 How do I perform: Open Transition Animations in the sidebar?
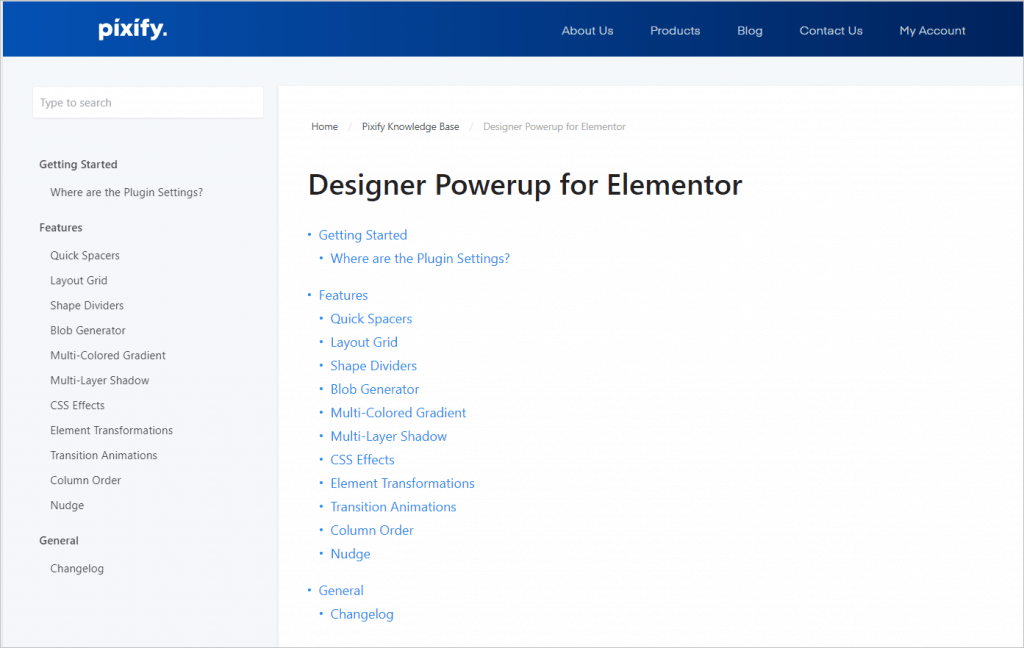point(104,455)
